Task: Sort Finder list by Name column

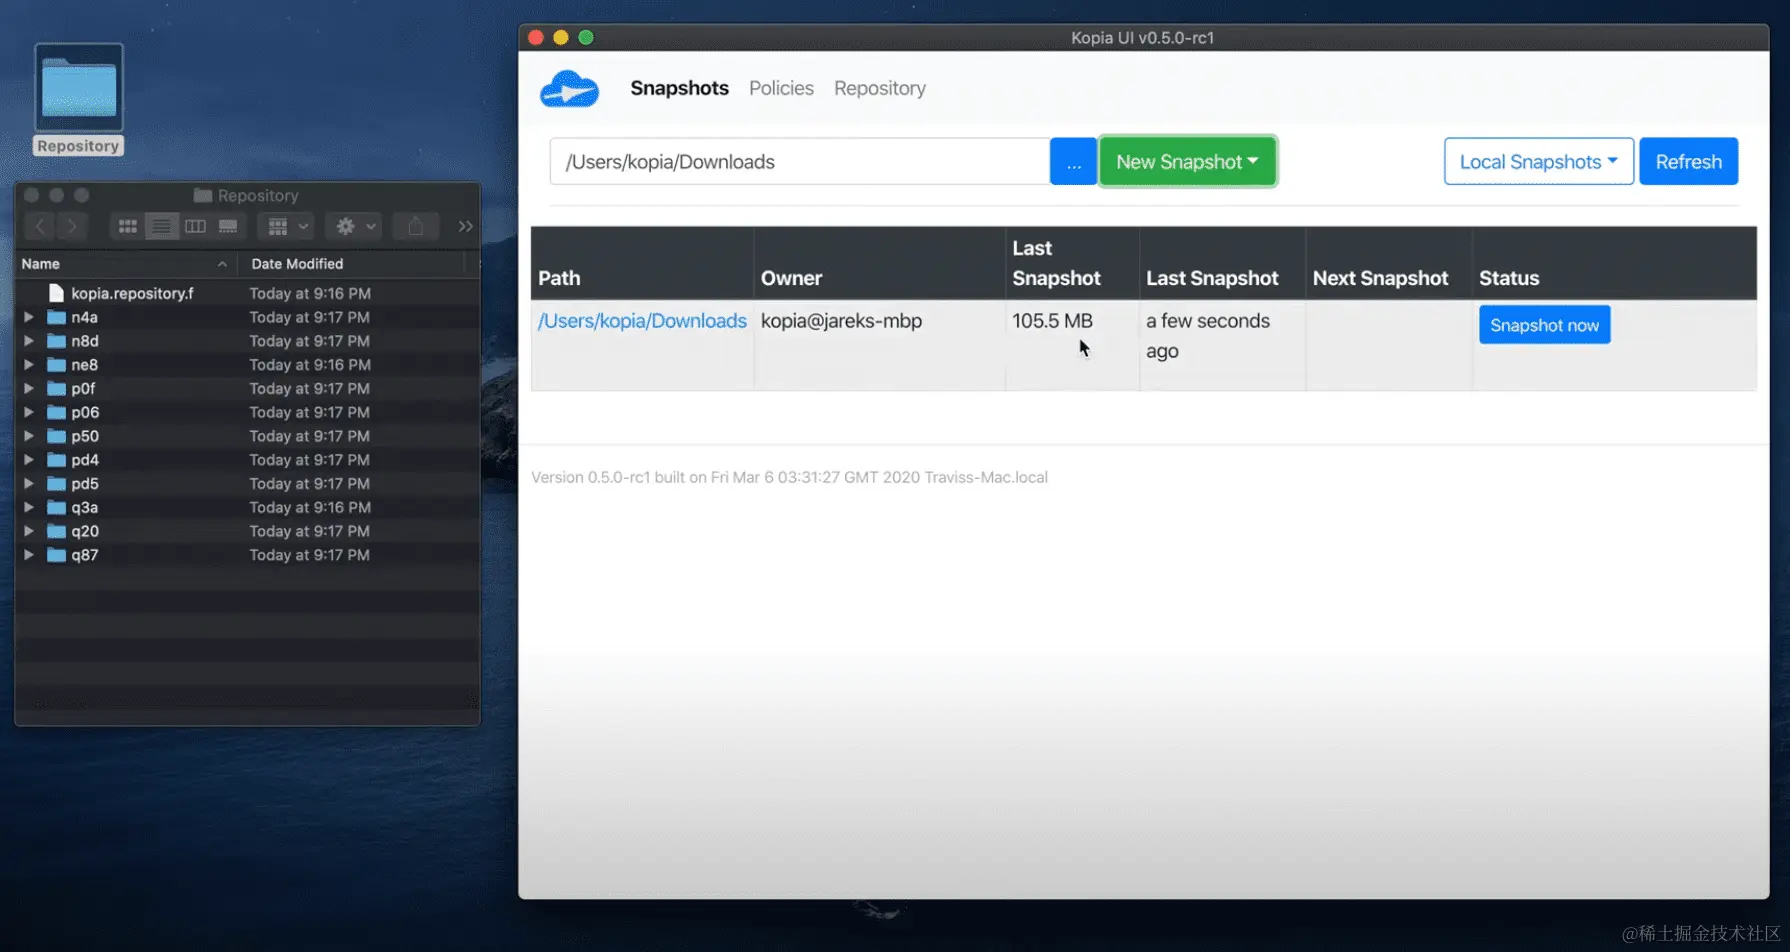Action: tap(126, 264)
